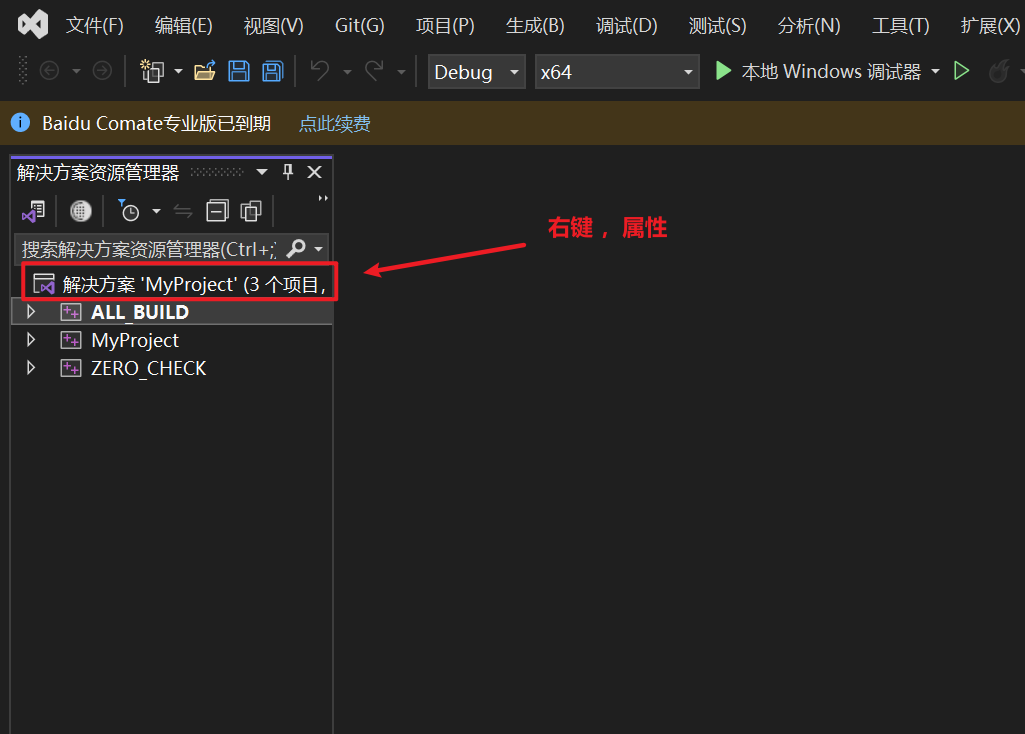Open the 扩展(X) menu
The height and width of the screenshot is (734, 1025).
point(990,25)
